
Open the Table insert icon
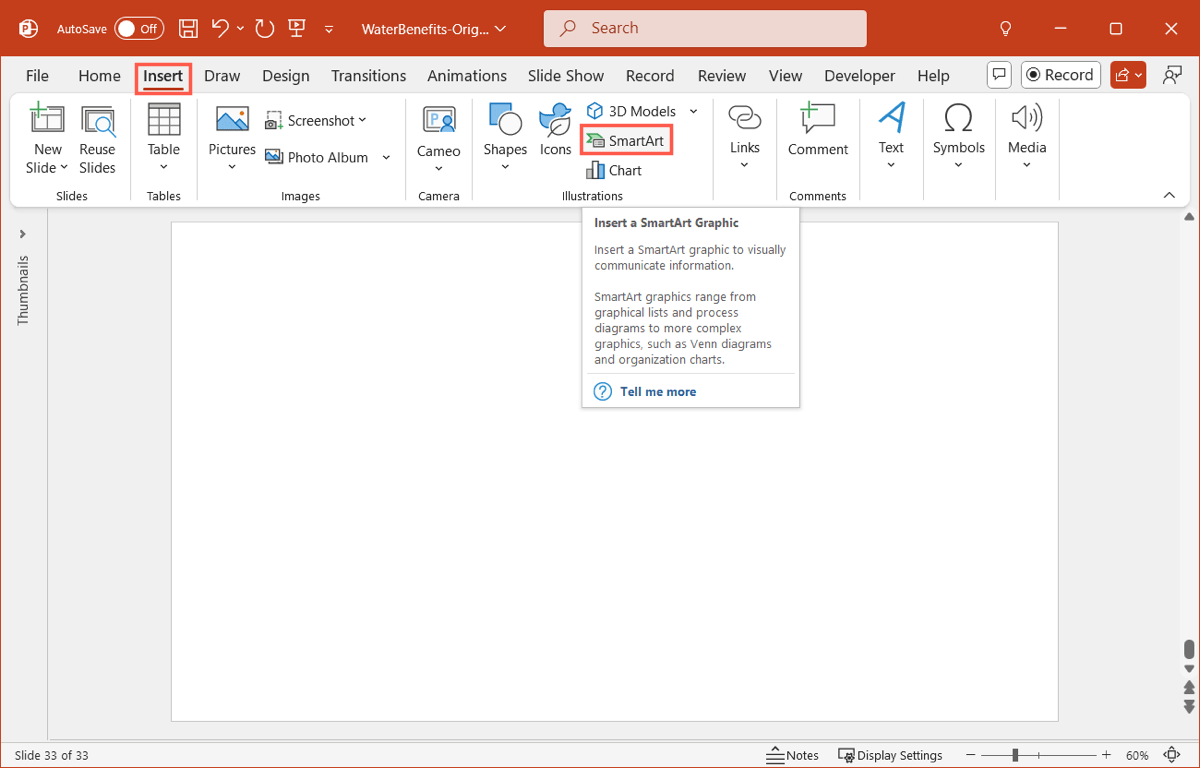point(164,119)
